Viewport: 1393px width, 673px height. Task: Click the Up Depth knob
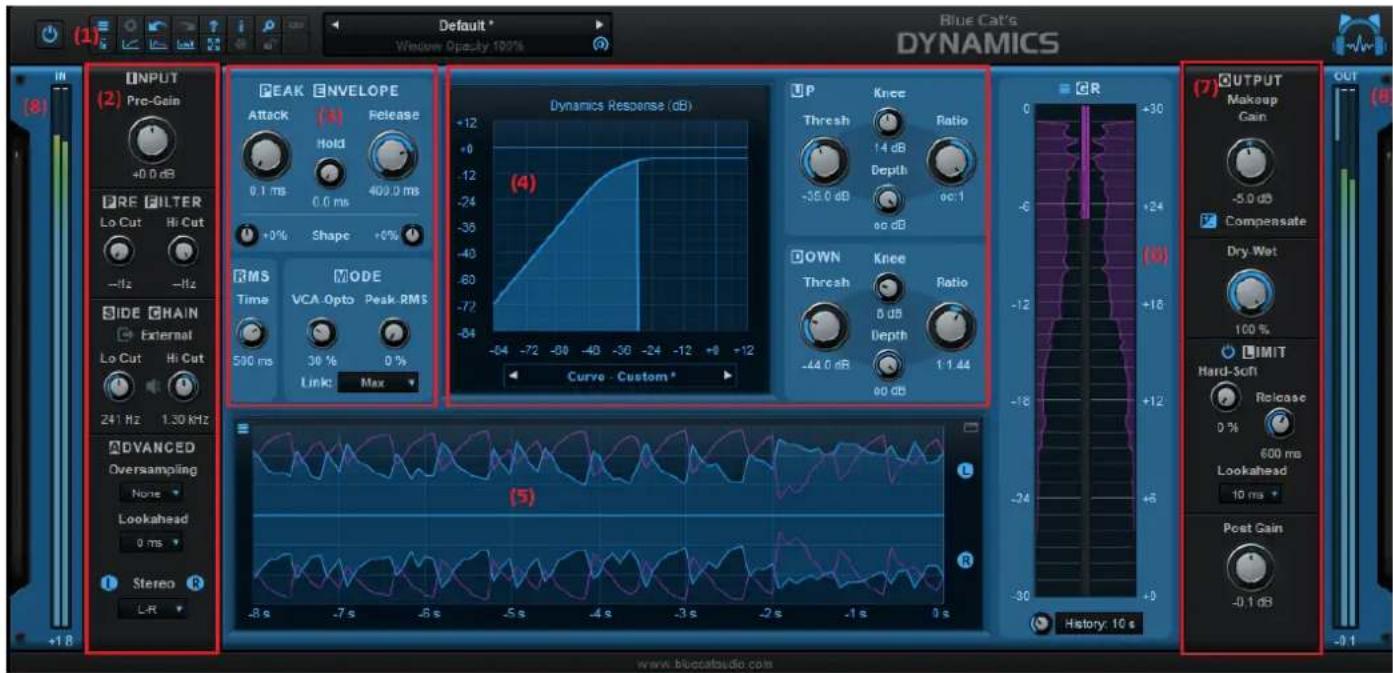(887, 201)
